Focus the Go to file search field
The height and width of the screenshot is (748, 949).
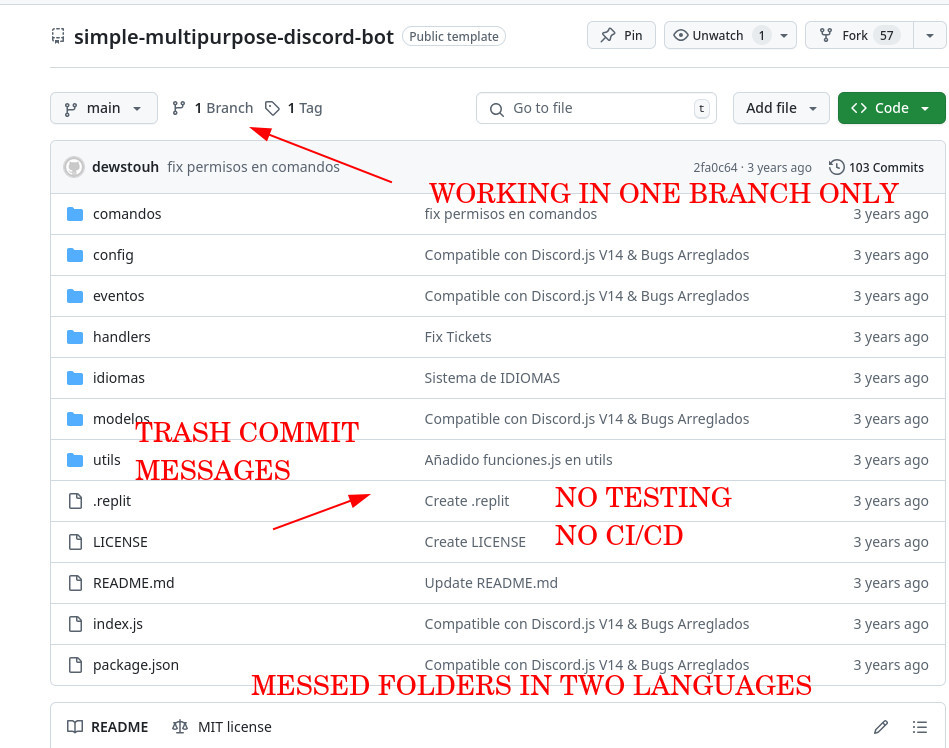coord(596,108)
